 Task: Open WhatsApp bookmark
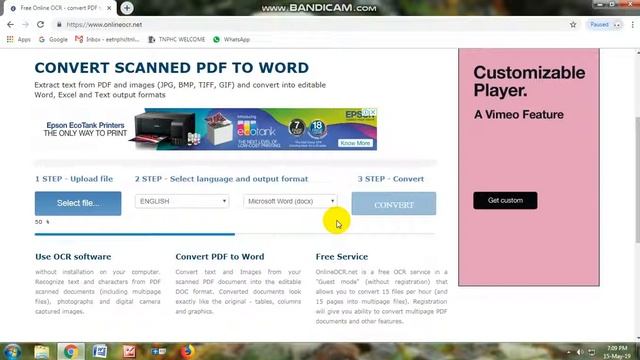point(231,40)
